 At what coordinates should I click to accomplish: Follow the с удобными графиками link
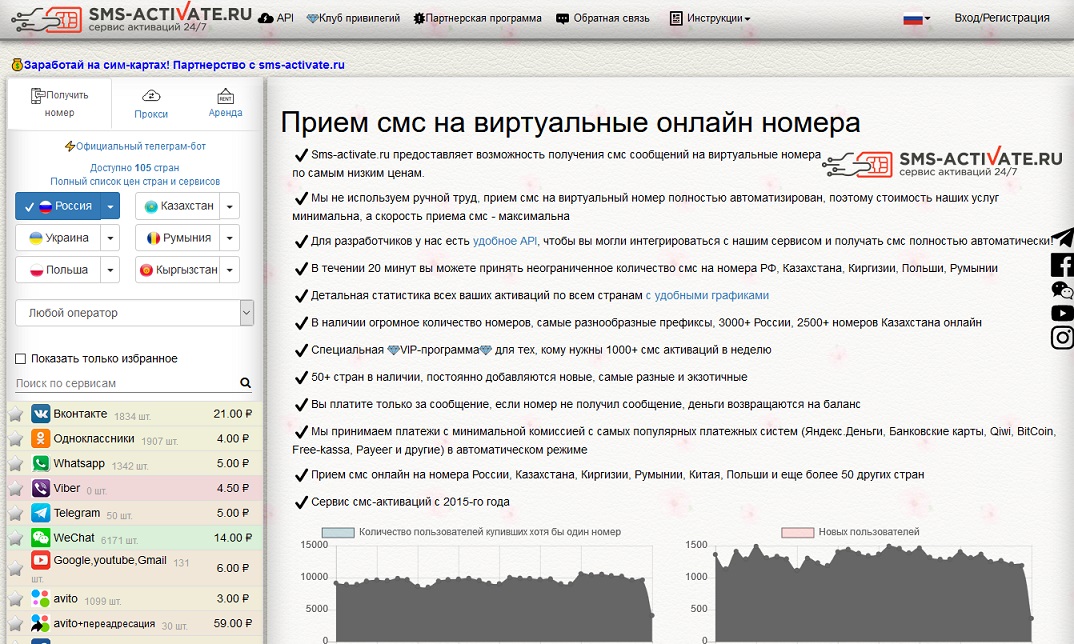click(x=708, y=295)
